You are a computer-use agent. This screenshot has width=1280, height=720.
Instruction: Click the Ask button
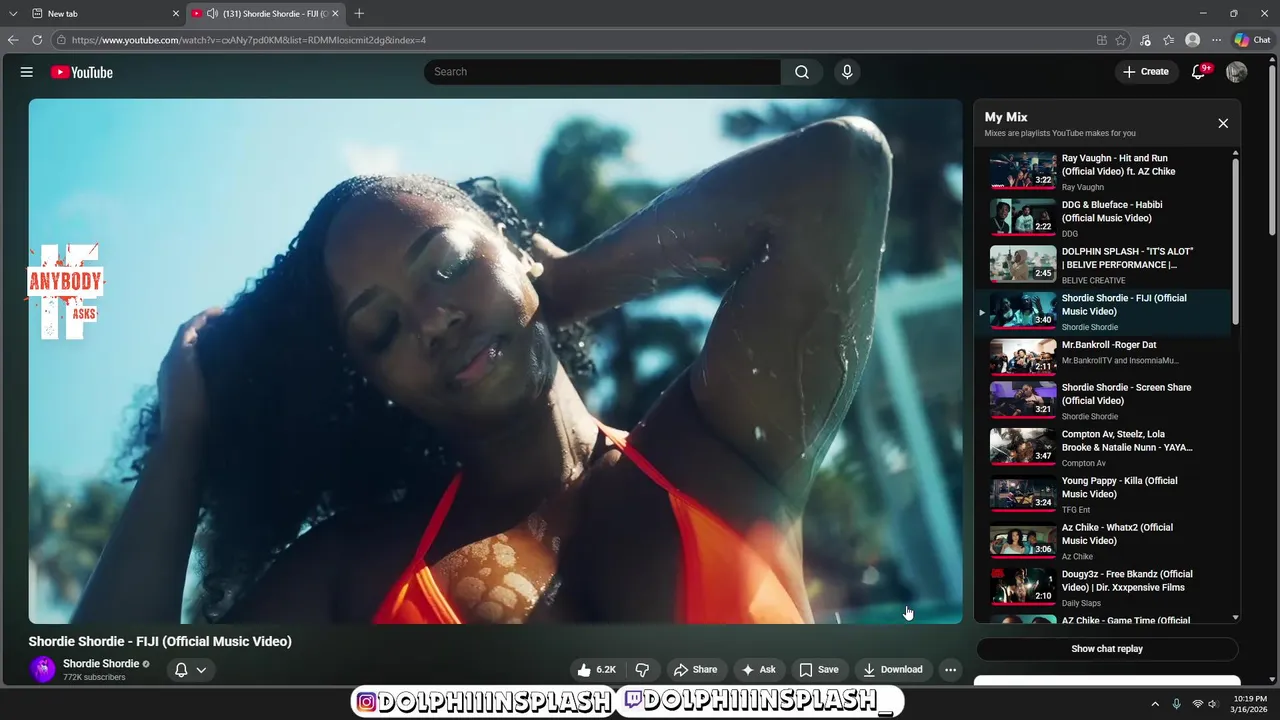coord(758,670)
